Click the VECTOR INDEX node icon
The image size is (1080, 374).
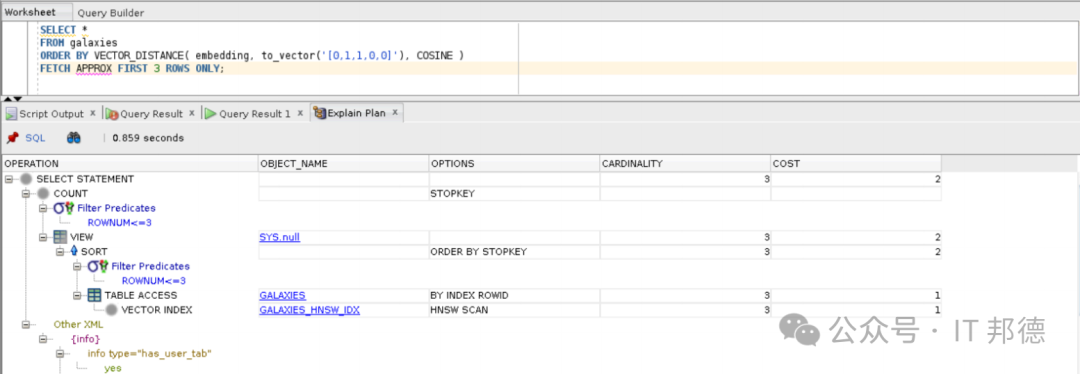click(111, 310)
